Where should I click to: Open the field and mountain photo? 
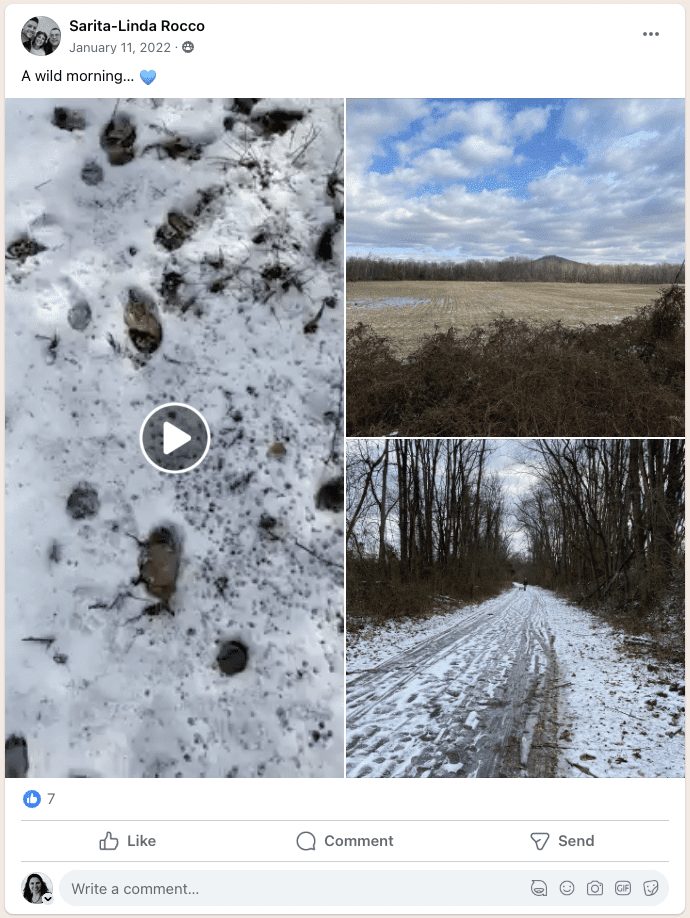pos(515,267)
